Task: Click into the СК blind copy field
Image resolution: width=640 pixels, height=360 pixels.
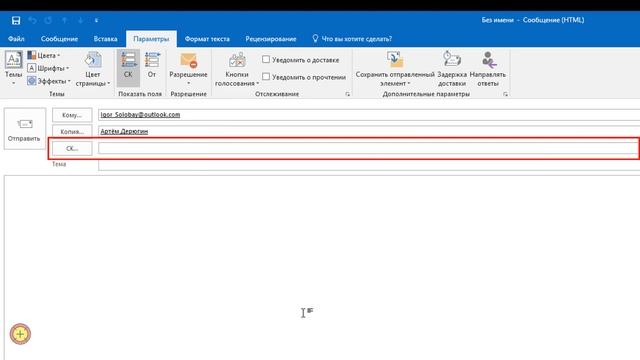Action: (x=368, y=149)
